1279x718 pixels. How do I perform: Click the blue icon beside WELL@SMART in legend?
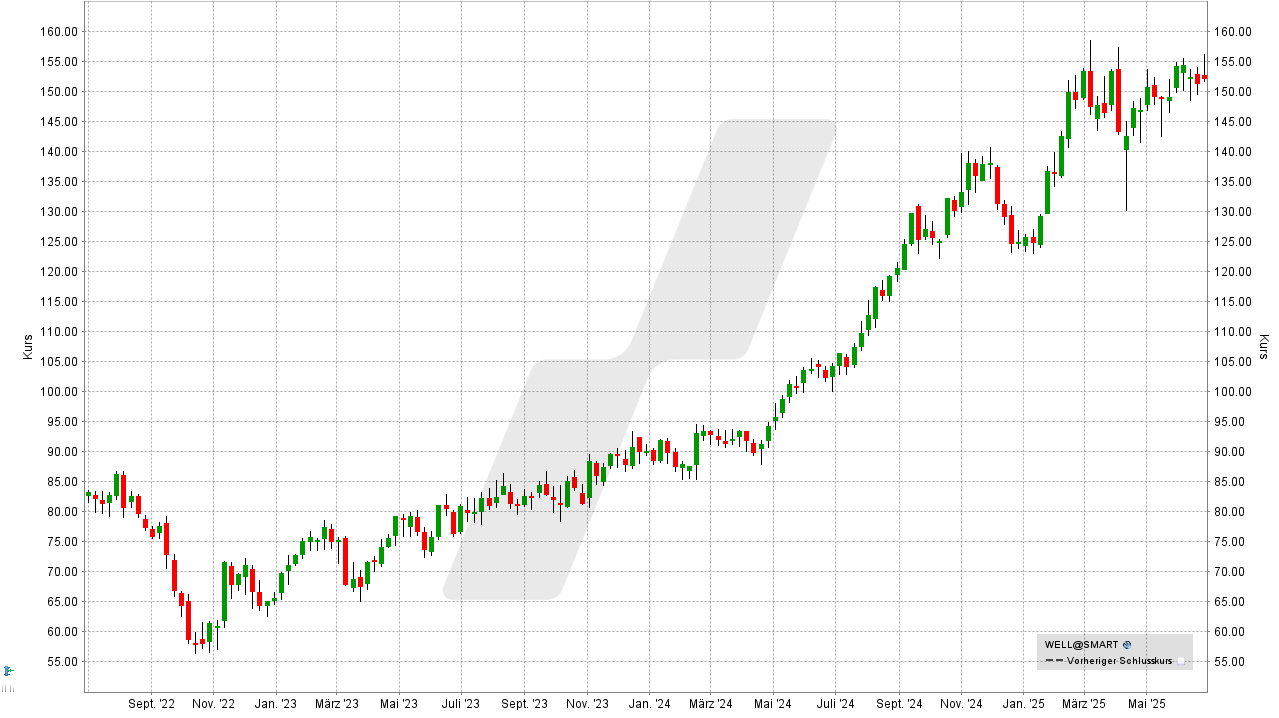[1127, 645]
